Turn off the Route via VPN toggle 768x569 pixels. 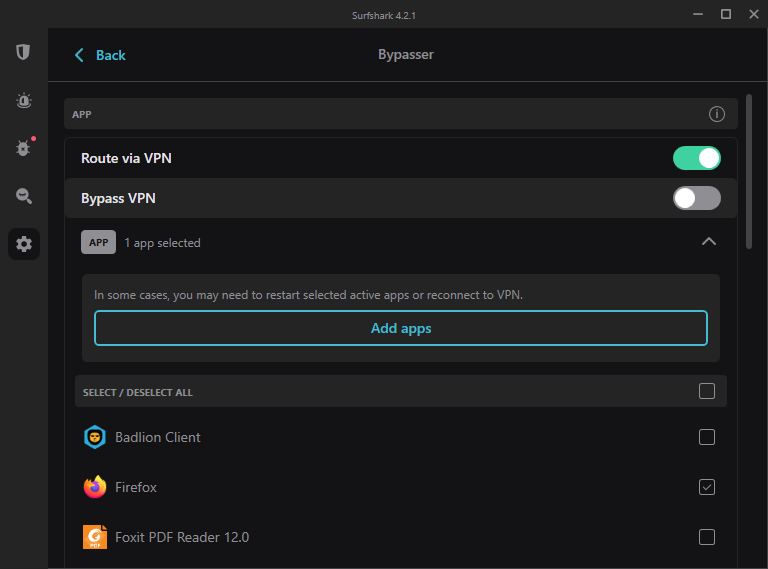pyautogui.click(x=696, y=158)
